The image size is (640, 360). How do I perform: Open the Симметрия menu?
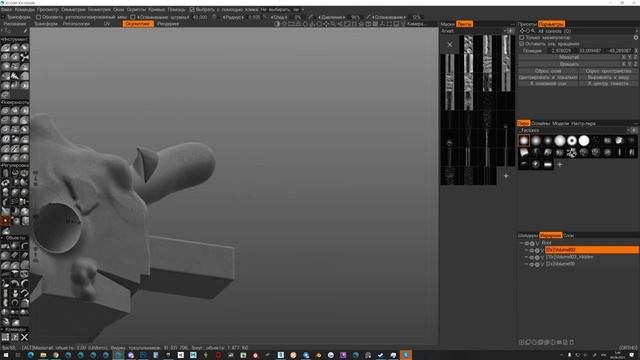tap(73, 9)
